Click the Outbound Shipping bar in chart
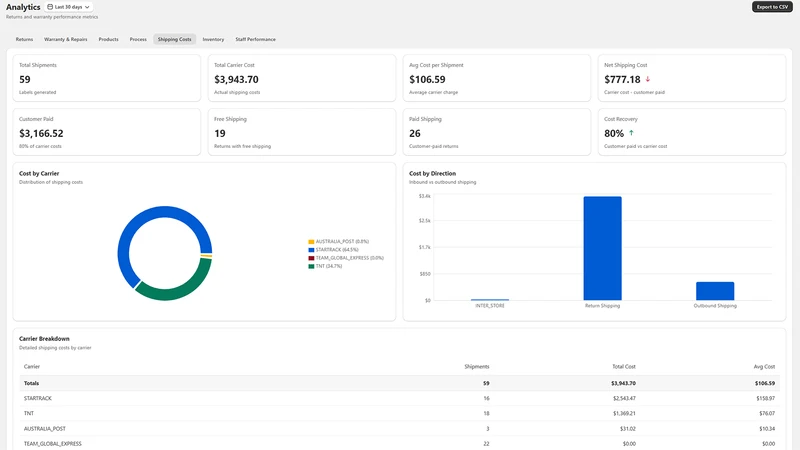Viewport: 800px width, 450px height. click(x=715, y=291)
